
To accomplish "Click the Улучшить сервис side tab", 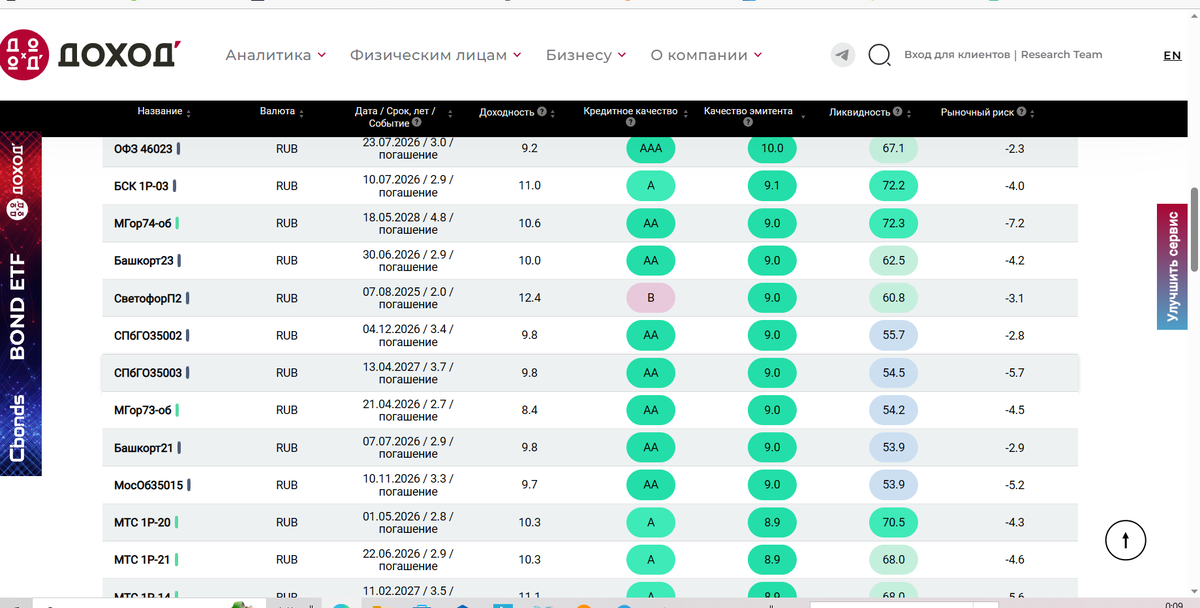I will (x=1172, y=265).
